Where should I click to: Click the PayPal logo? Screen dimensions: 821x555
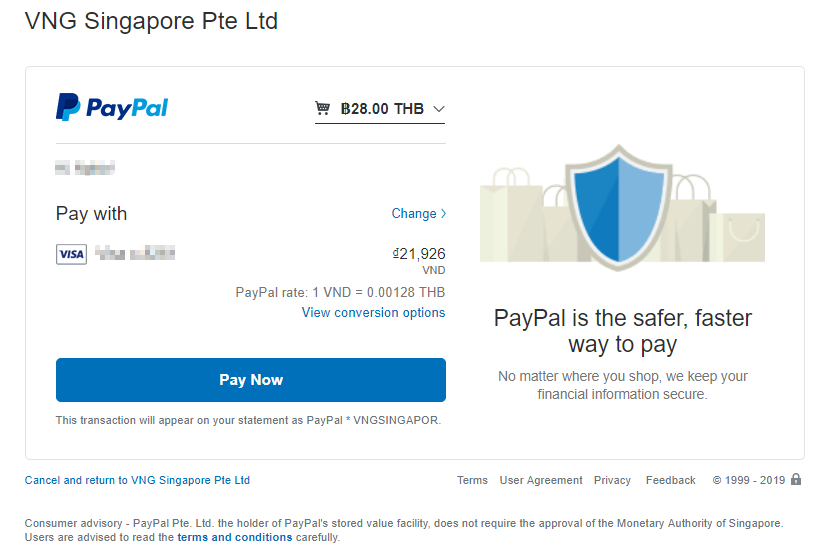pyautogui.click(x=112, y=107)
